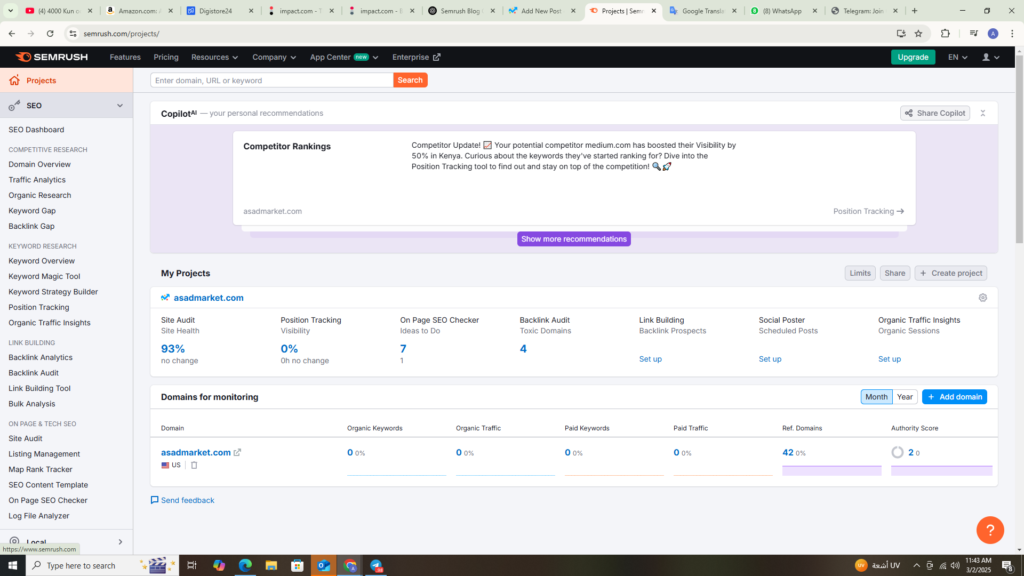This screenshot has height=576, width=1024.
Task: Click the orange help question mark button
Action: tap(990, 530)
